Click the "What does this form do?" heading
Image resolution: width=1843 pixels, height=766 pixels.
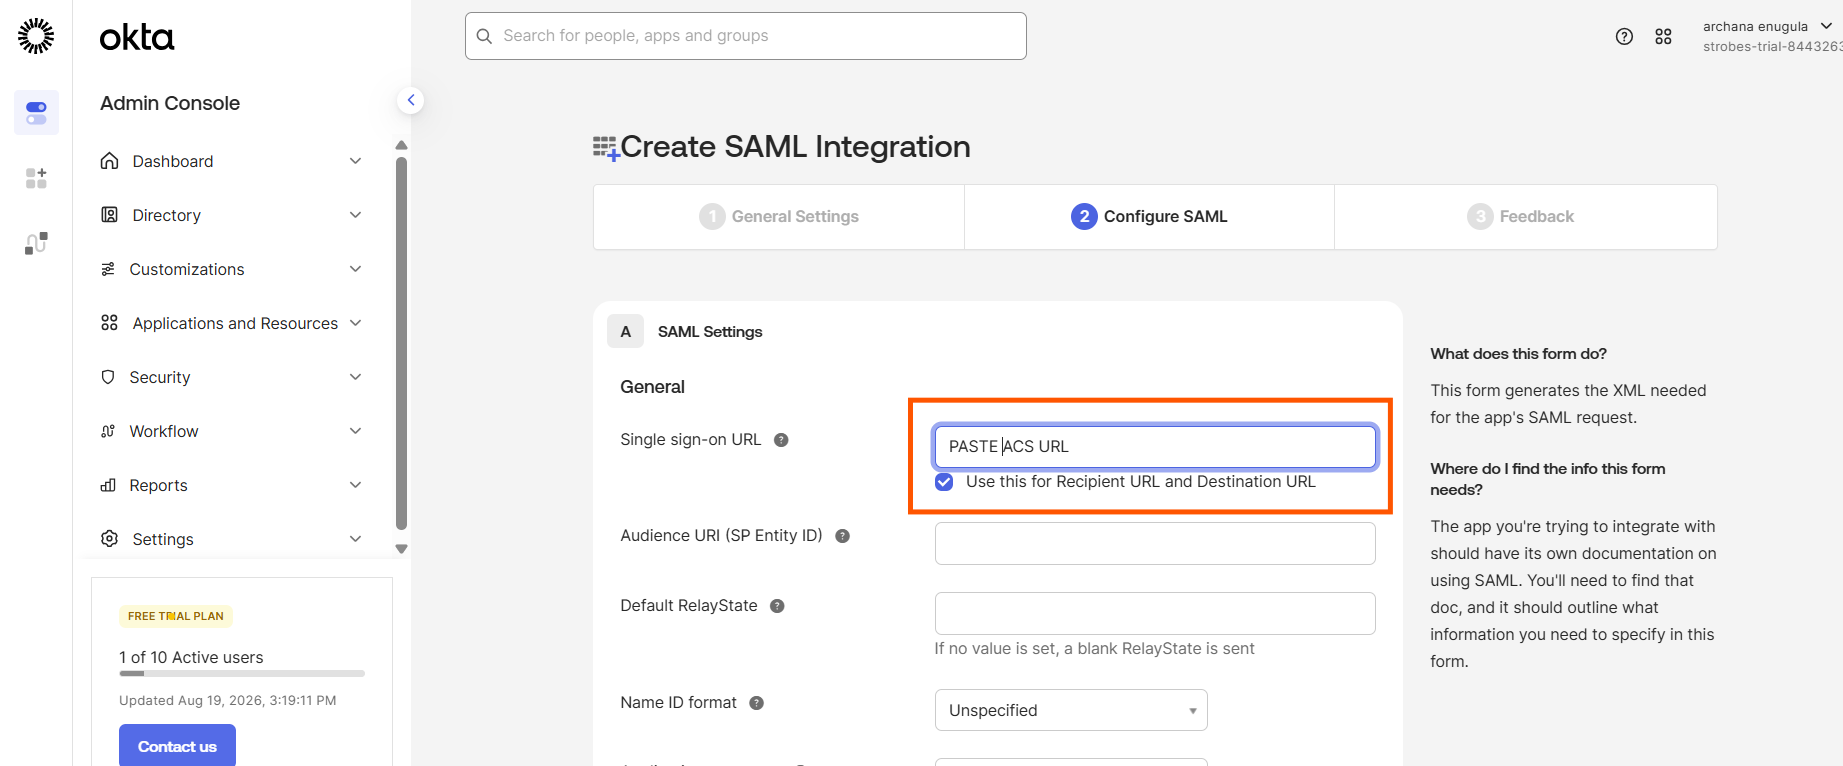1519,354
